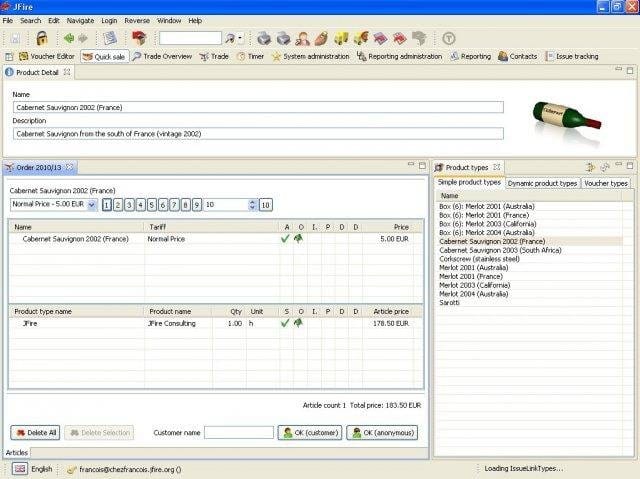Select Corkscrew (stainless steel) in product list
Viewport: 640px width, 479px height.
coord(479,259)
